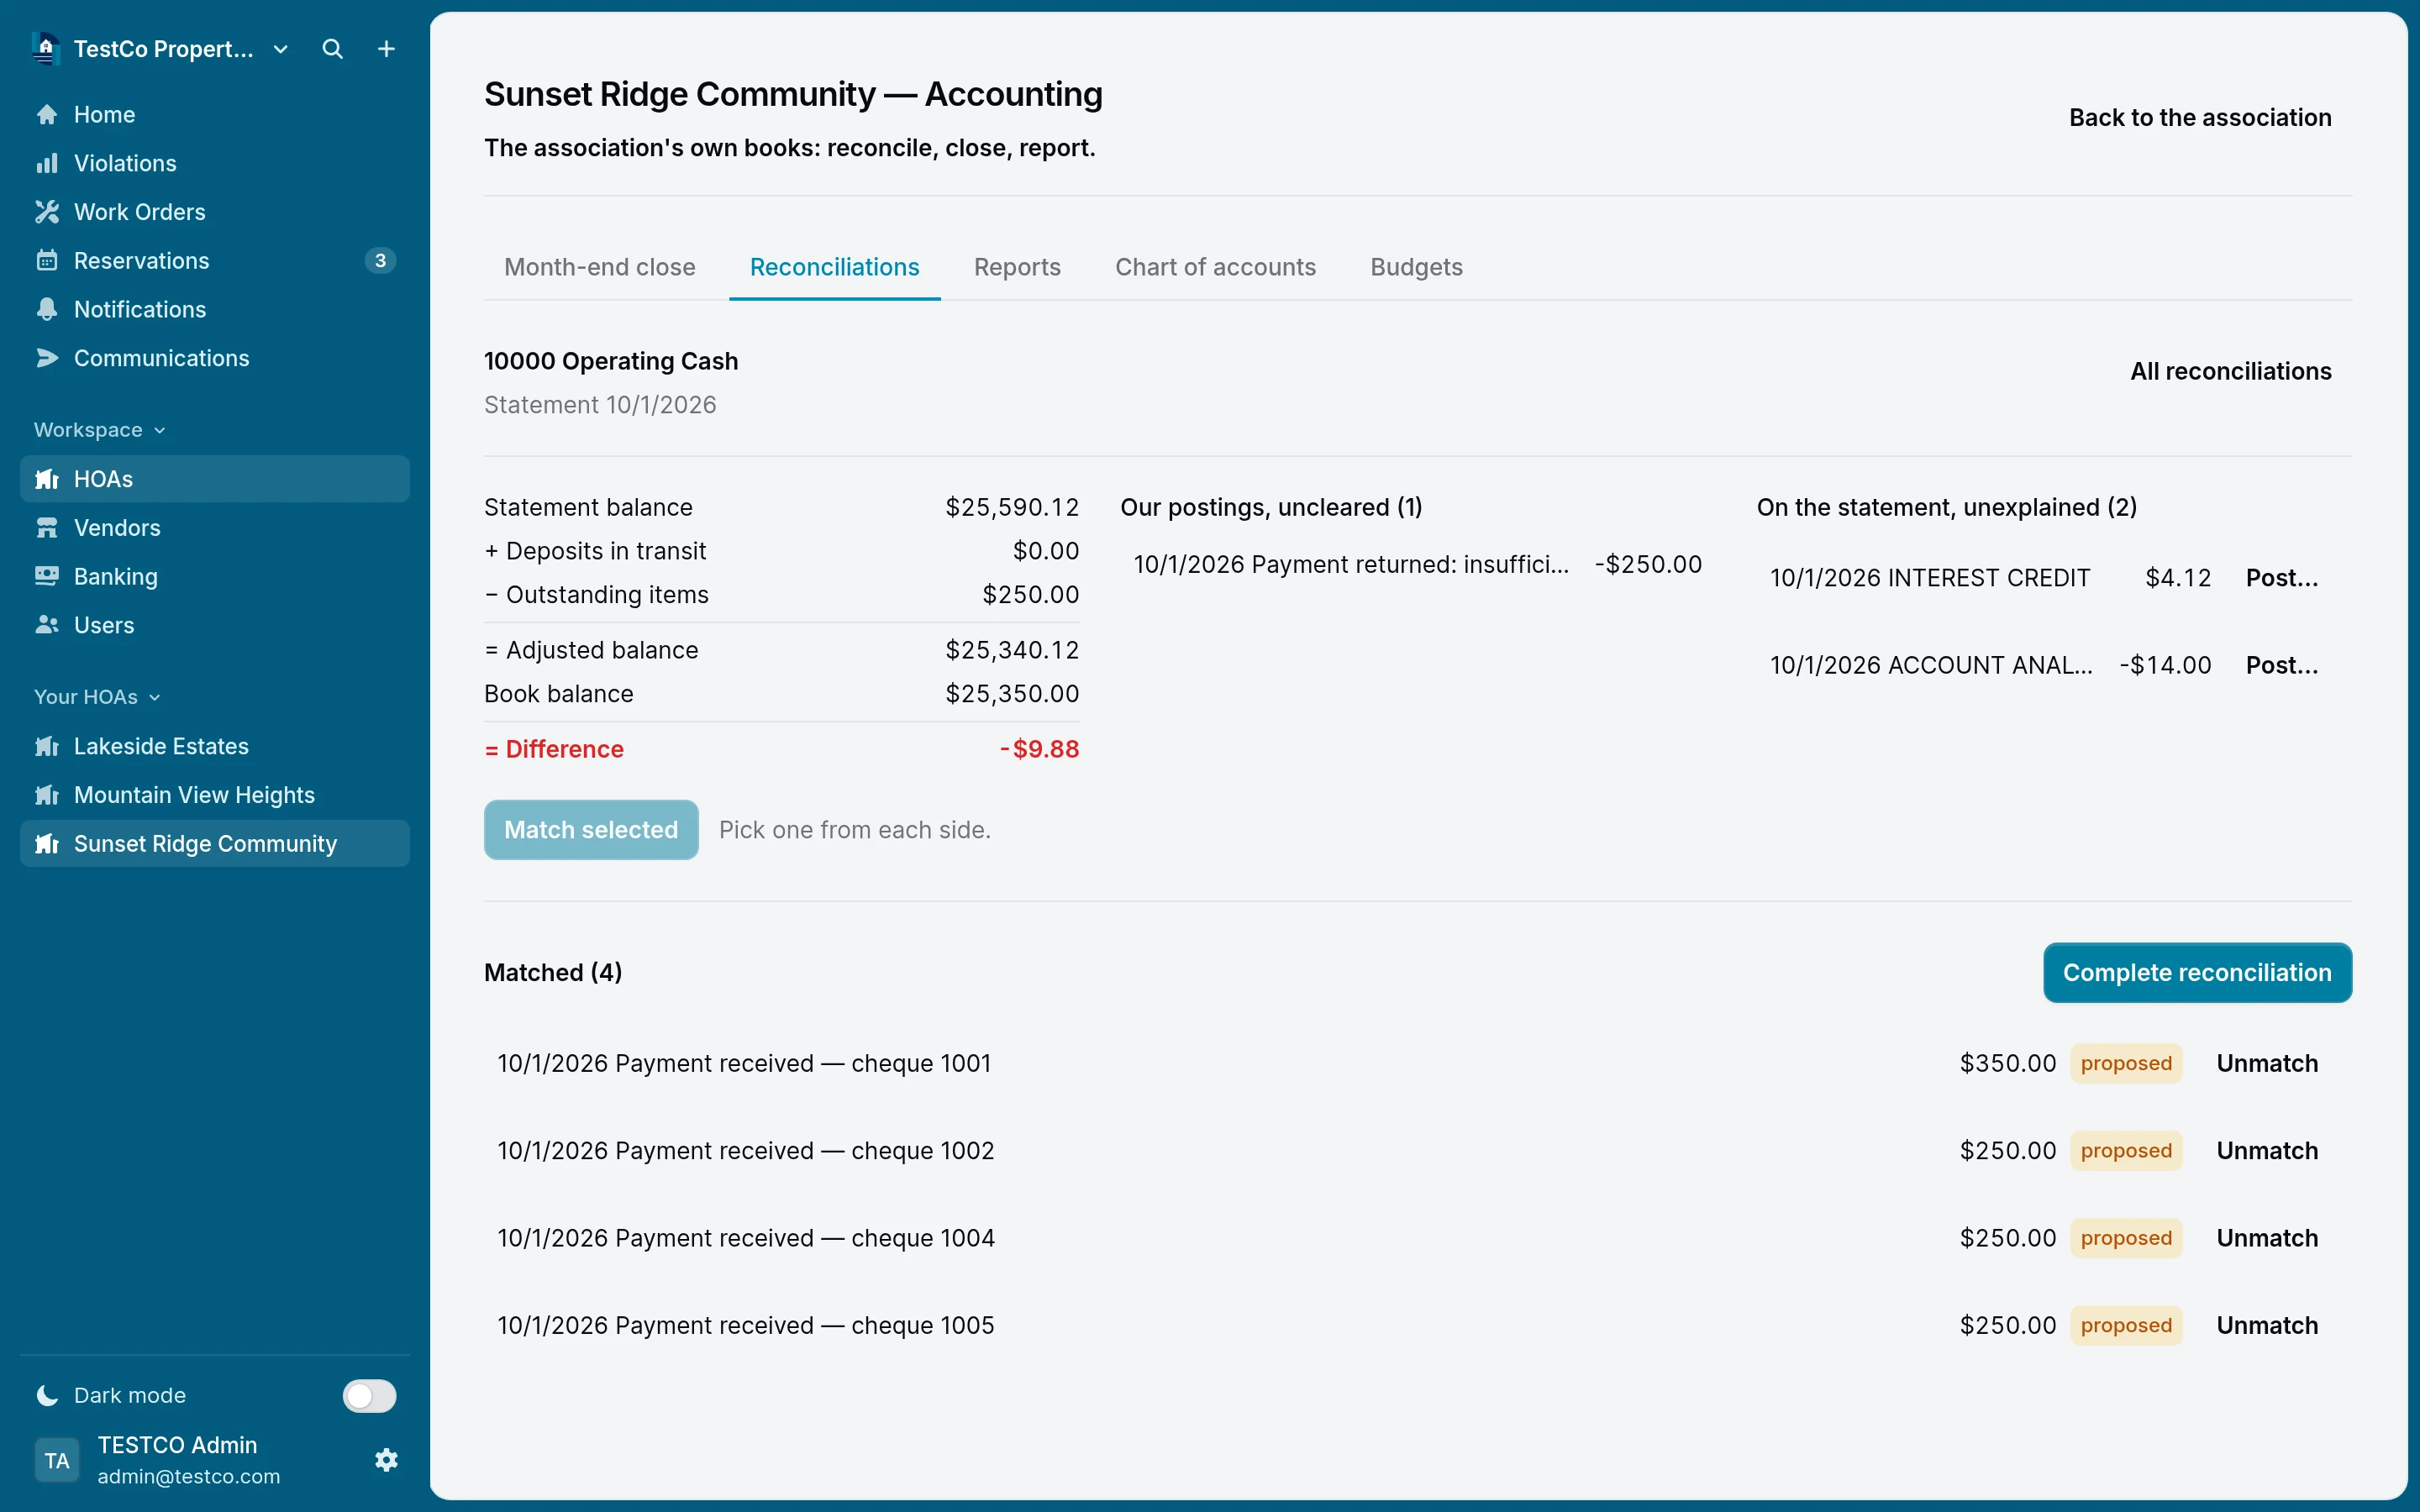
Task: Click the Violations bar chart icon
Action: 47,163
